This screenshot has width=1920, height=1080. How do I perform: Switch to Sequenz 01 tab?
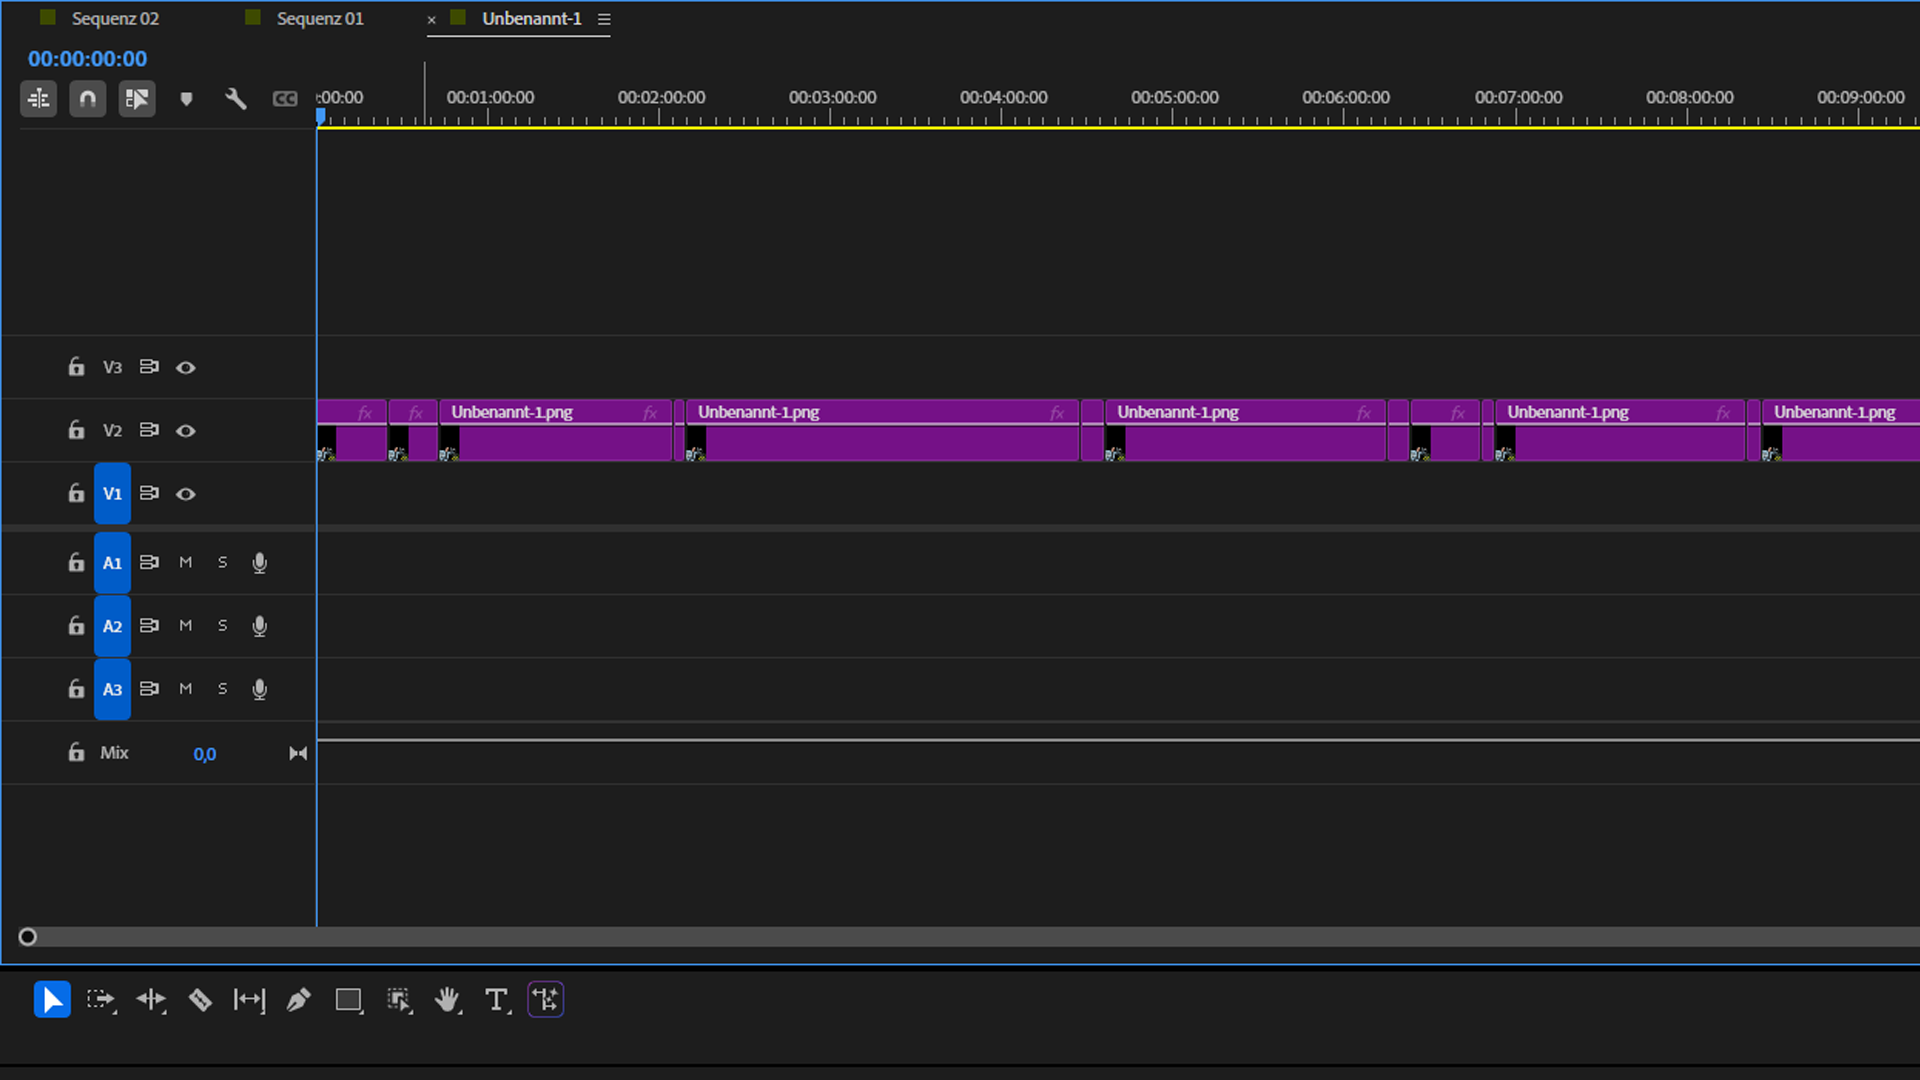[x=320, y=18]
